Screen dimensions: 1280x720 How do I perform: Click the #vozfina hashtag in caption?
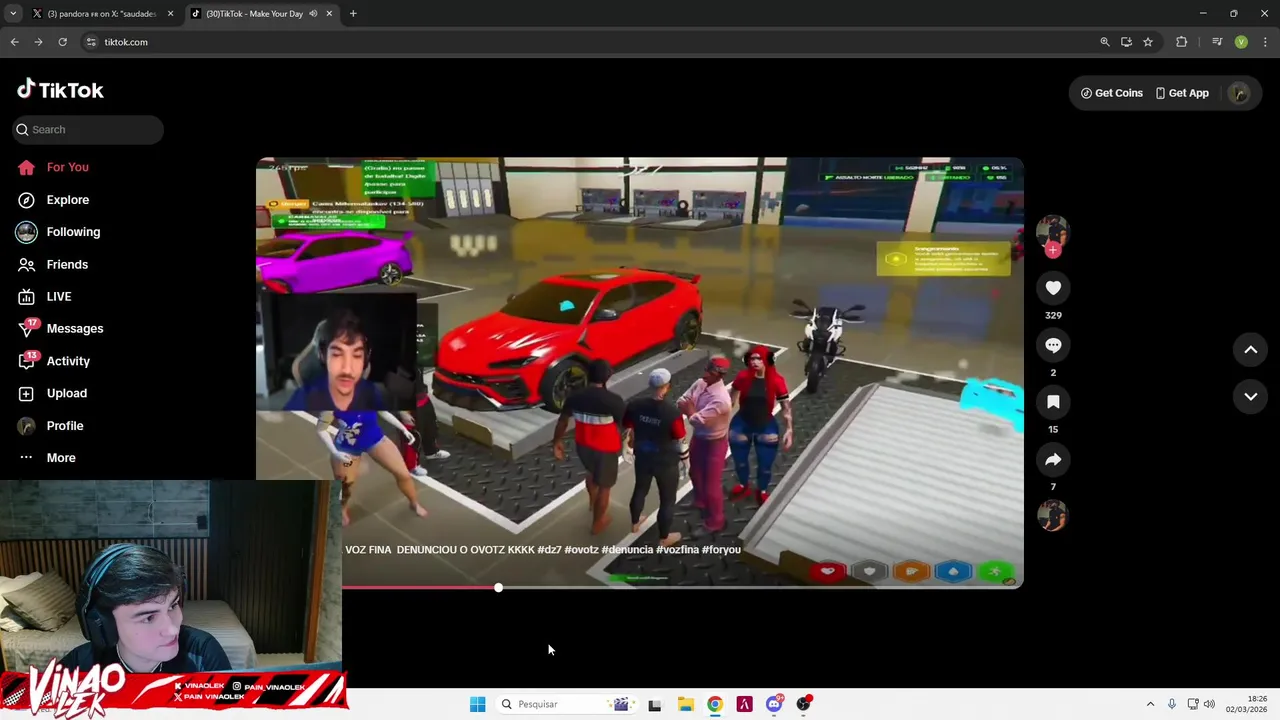coord(677,550)
